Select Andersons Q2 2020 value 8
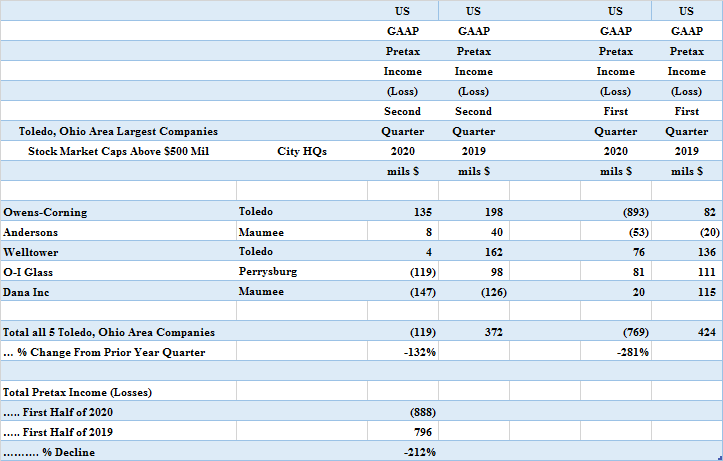The height and width of the screenshot is (461, 723). tap(429, 232)
